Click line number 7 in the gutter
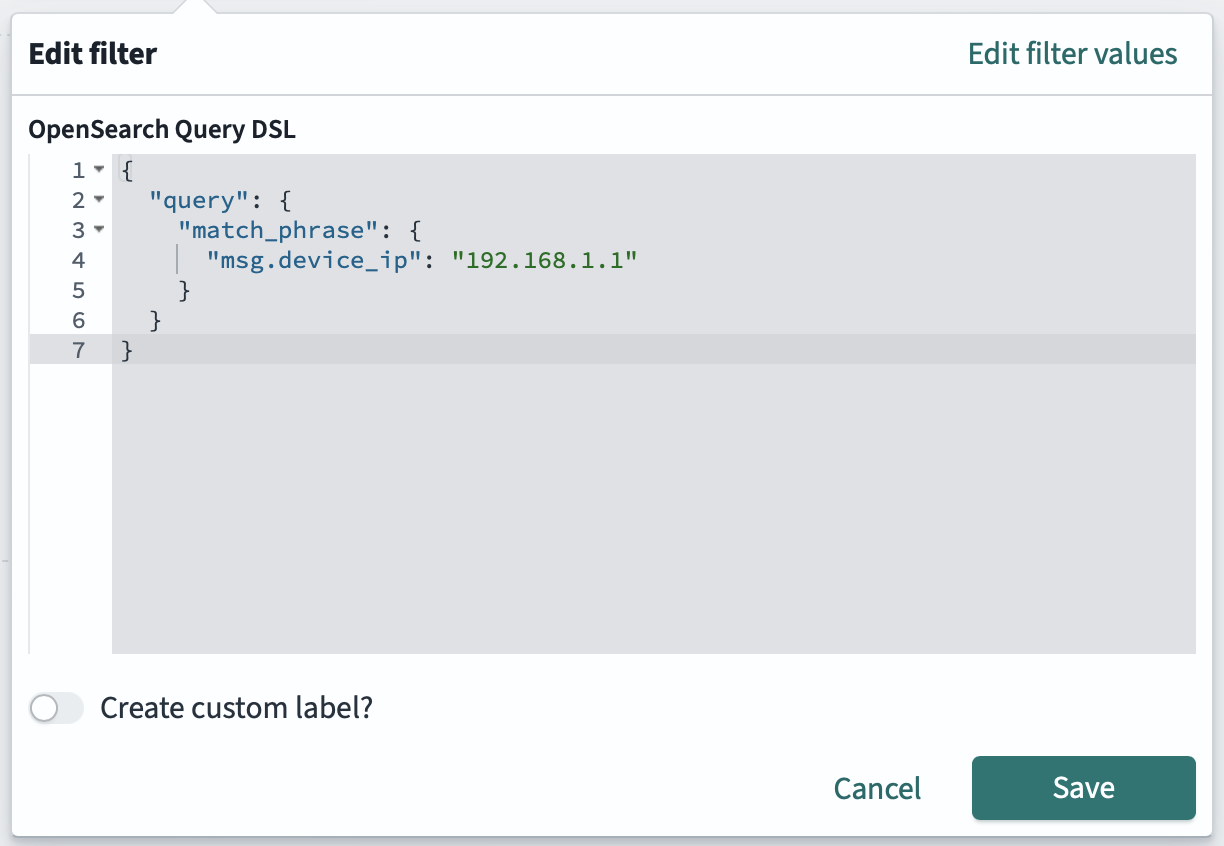Viewport: 1224px width, 846px height. point(78,350)
